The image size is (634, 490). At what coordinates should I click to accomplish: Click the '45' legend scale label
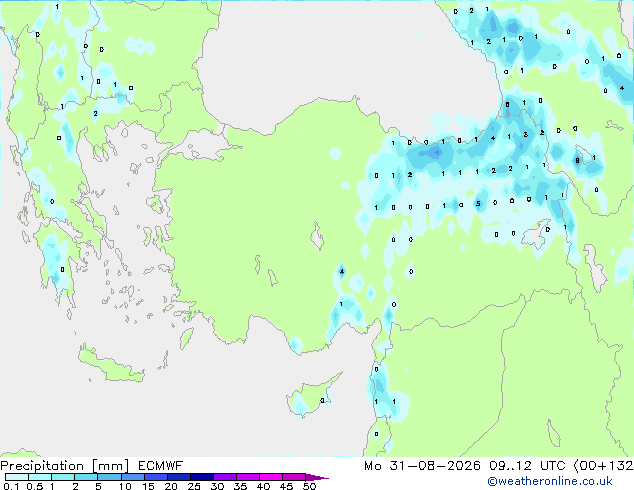(286, 486)
